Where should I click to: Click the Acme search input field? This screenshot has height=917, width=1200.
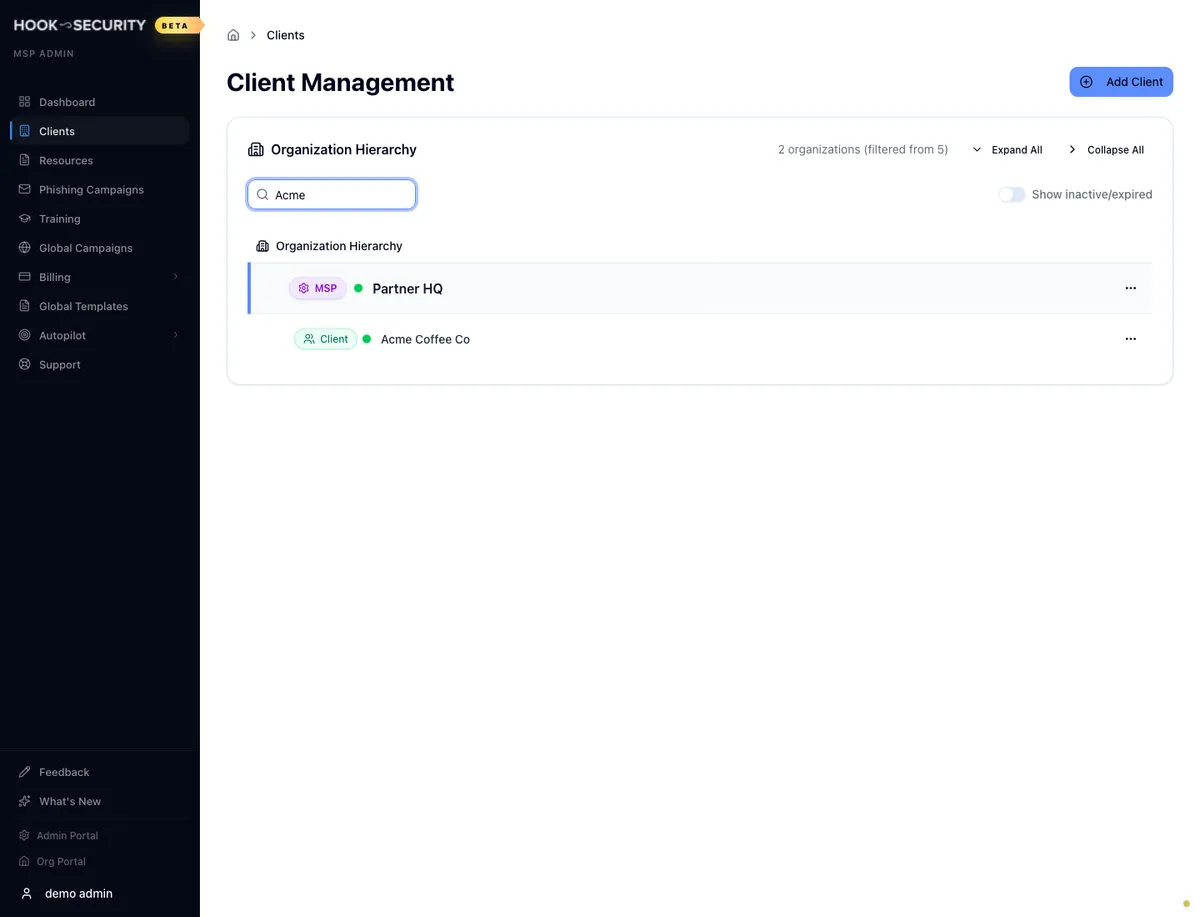point(332,195)
